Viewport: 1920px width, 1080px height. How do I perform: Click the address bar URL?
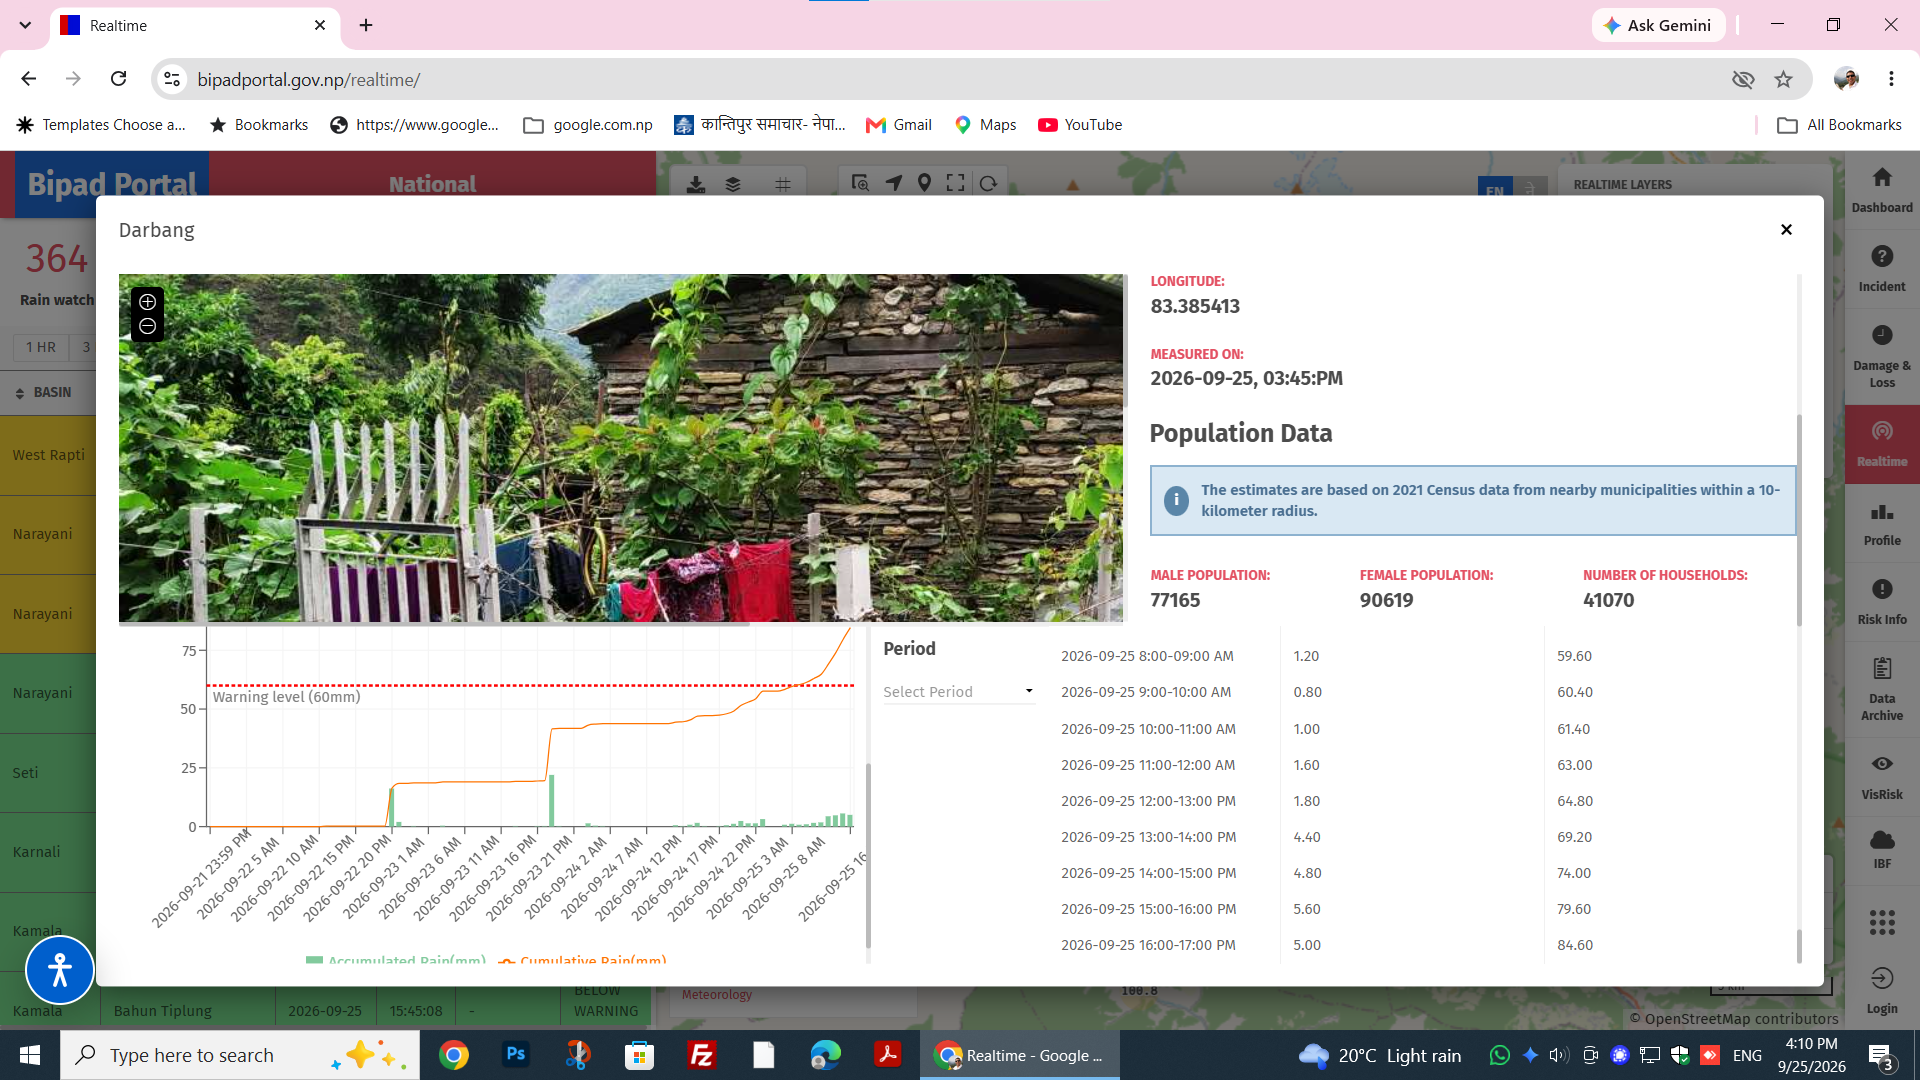308,79
